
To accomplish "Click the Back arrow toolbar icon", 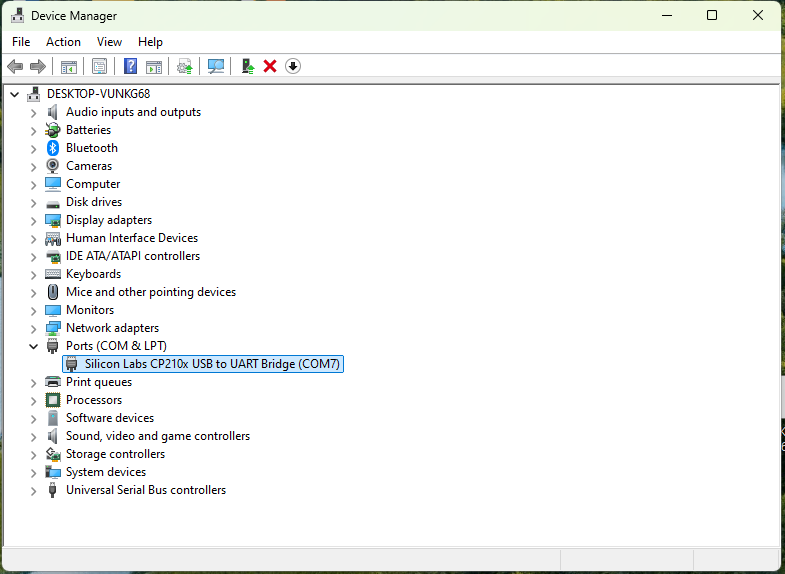I will (15, 66).
